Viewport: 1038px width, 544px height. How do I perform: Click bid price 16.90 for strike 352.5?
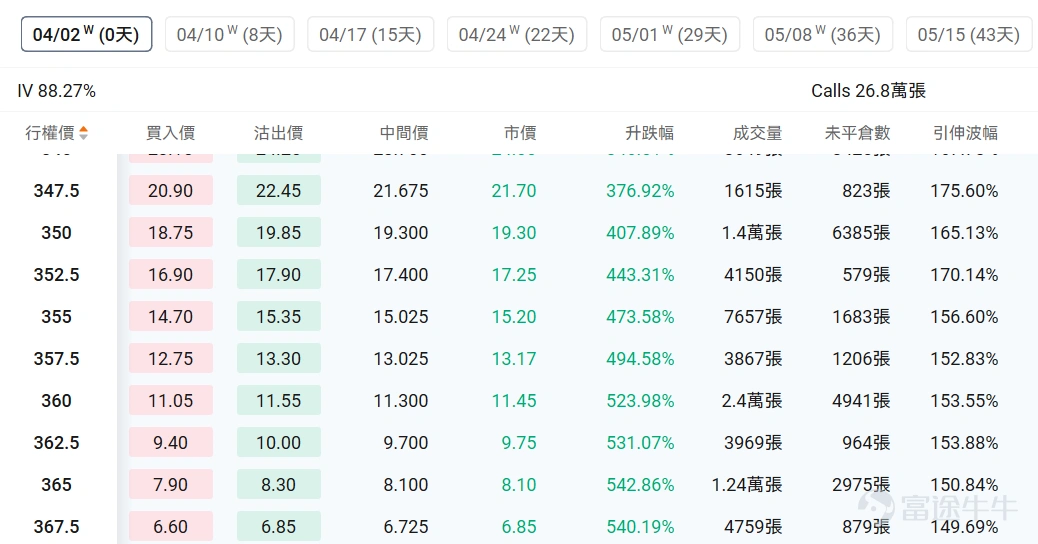[171, 275]
